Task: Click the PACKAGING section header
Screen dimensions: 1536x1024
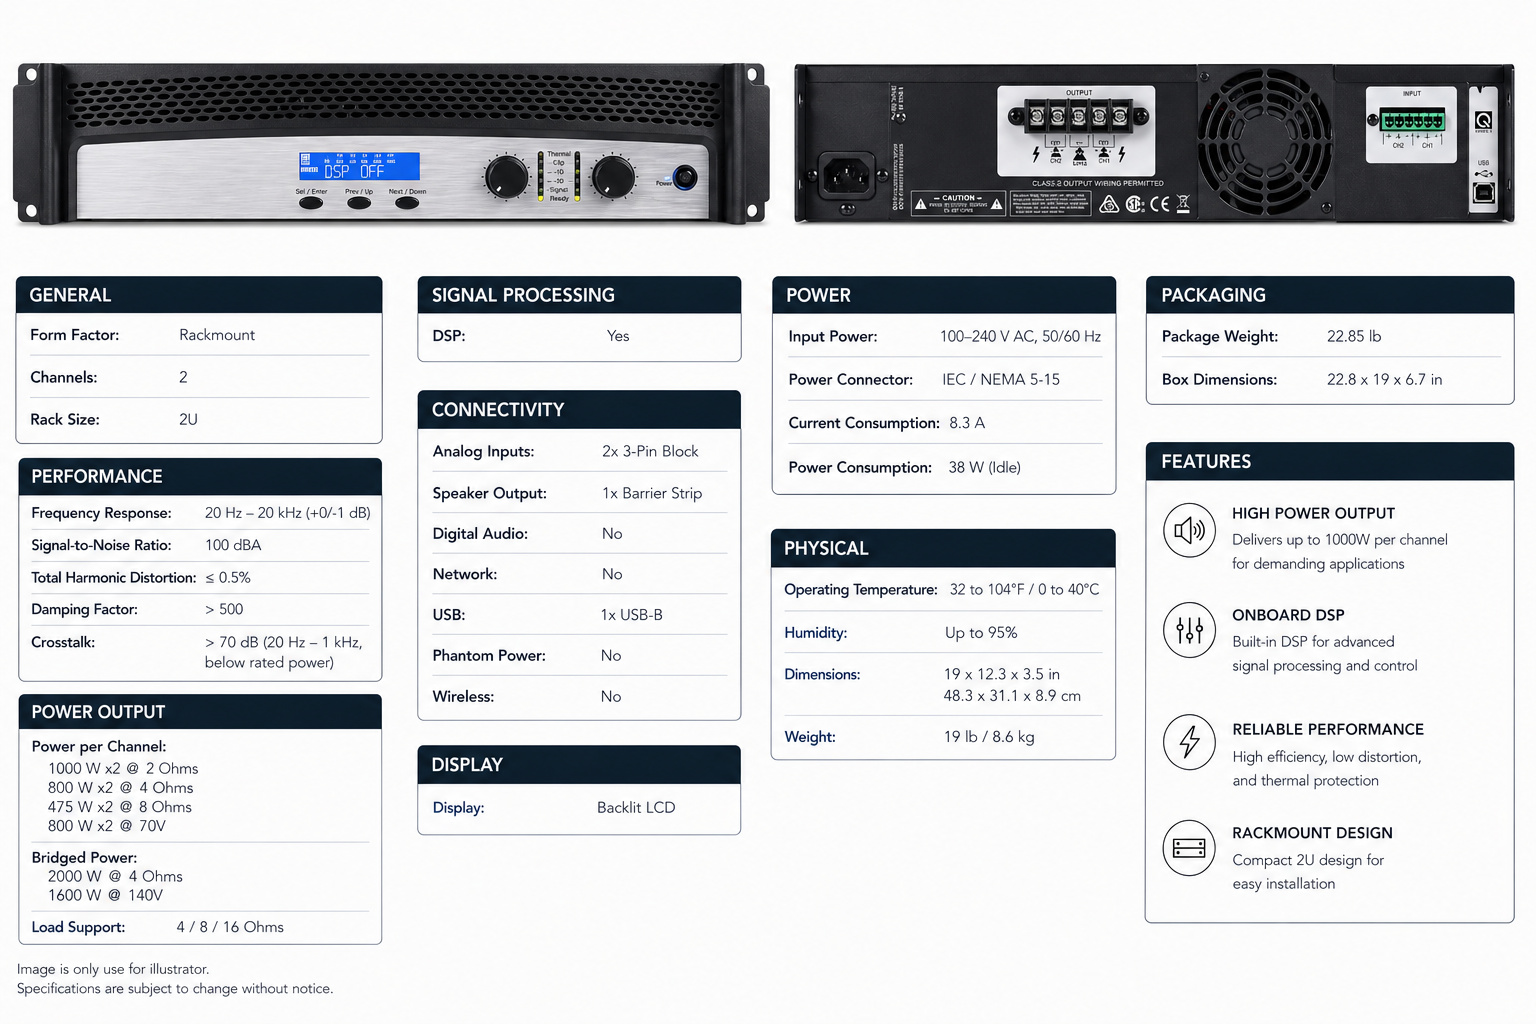Action: coord(1330,295)
